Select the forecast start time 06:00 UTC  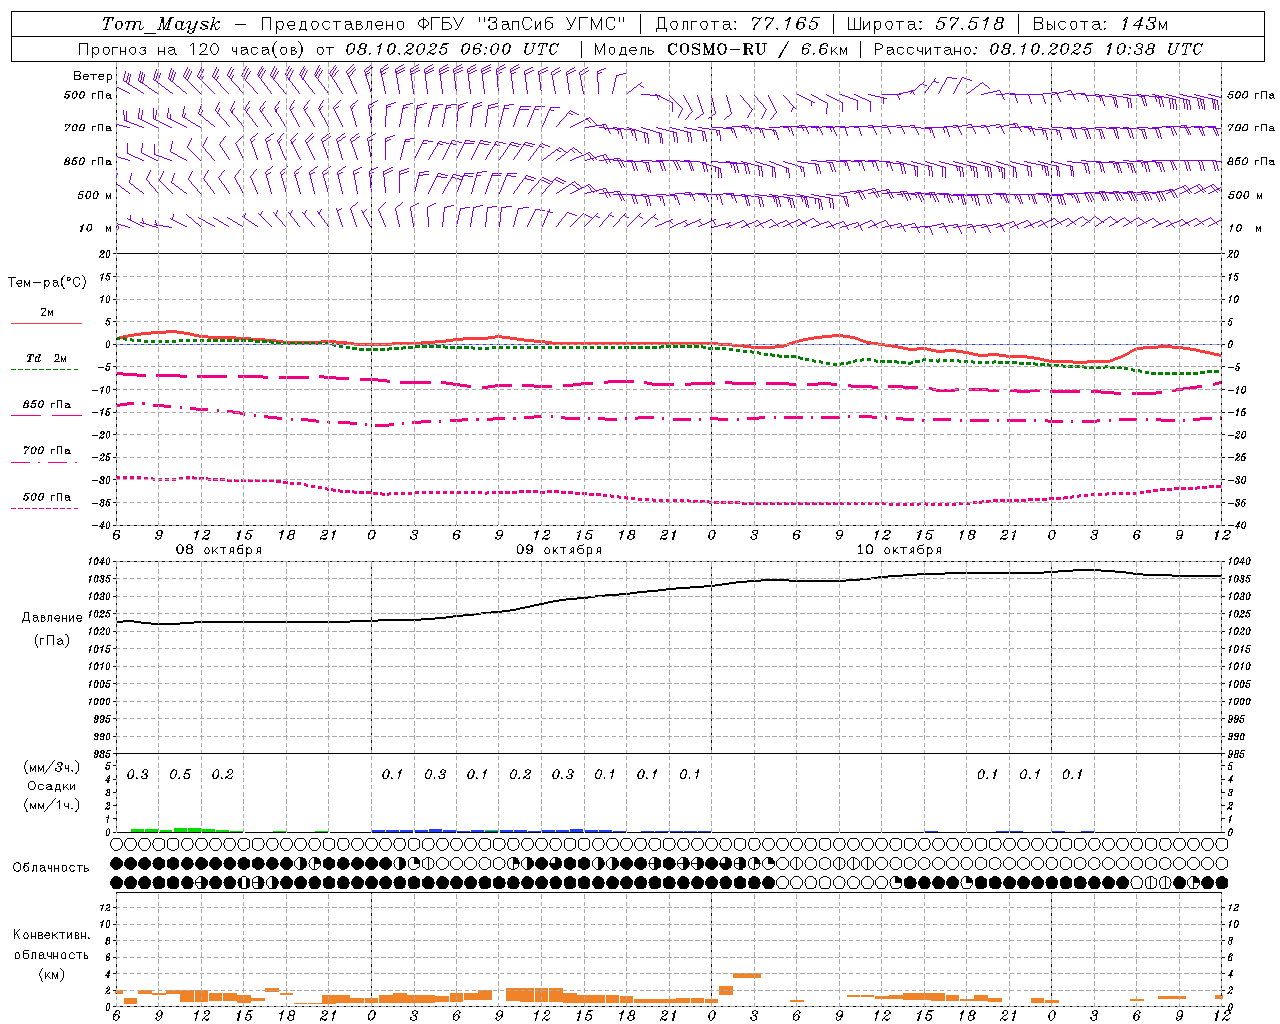509,49
